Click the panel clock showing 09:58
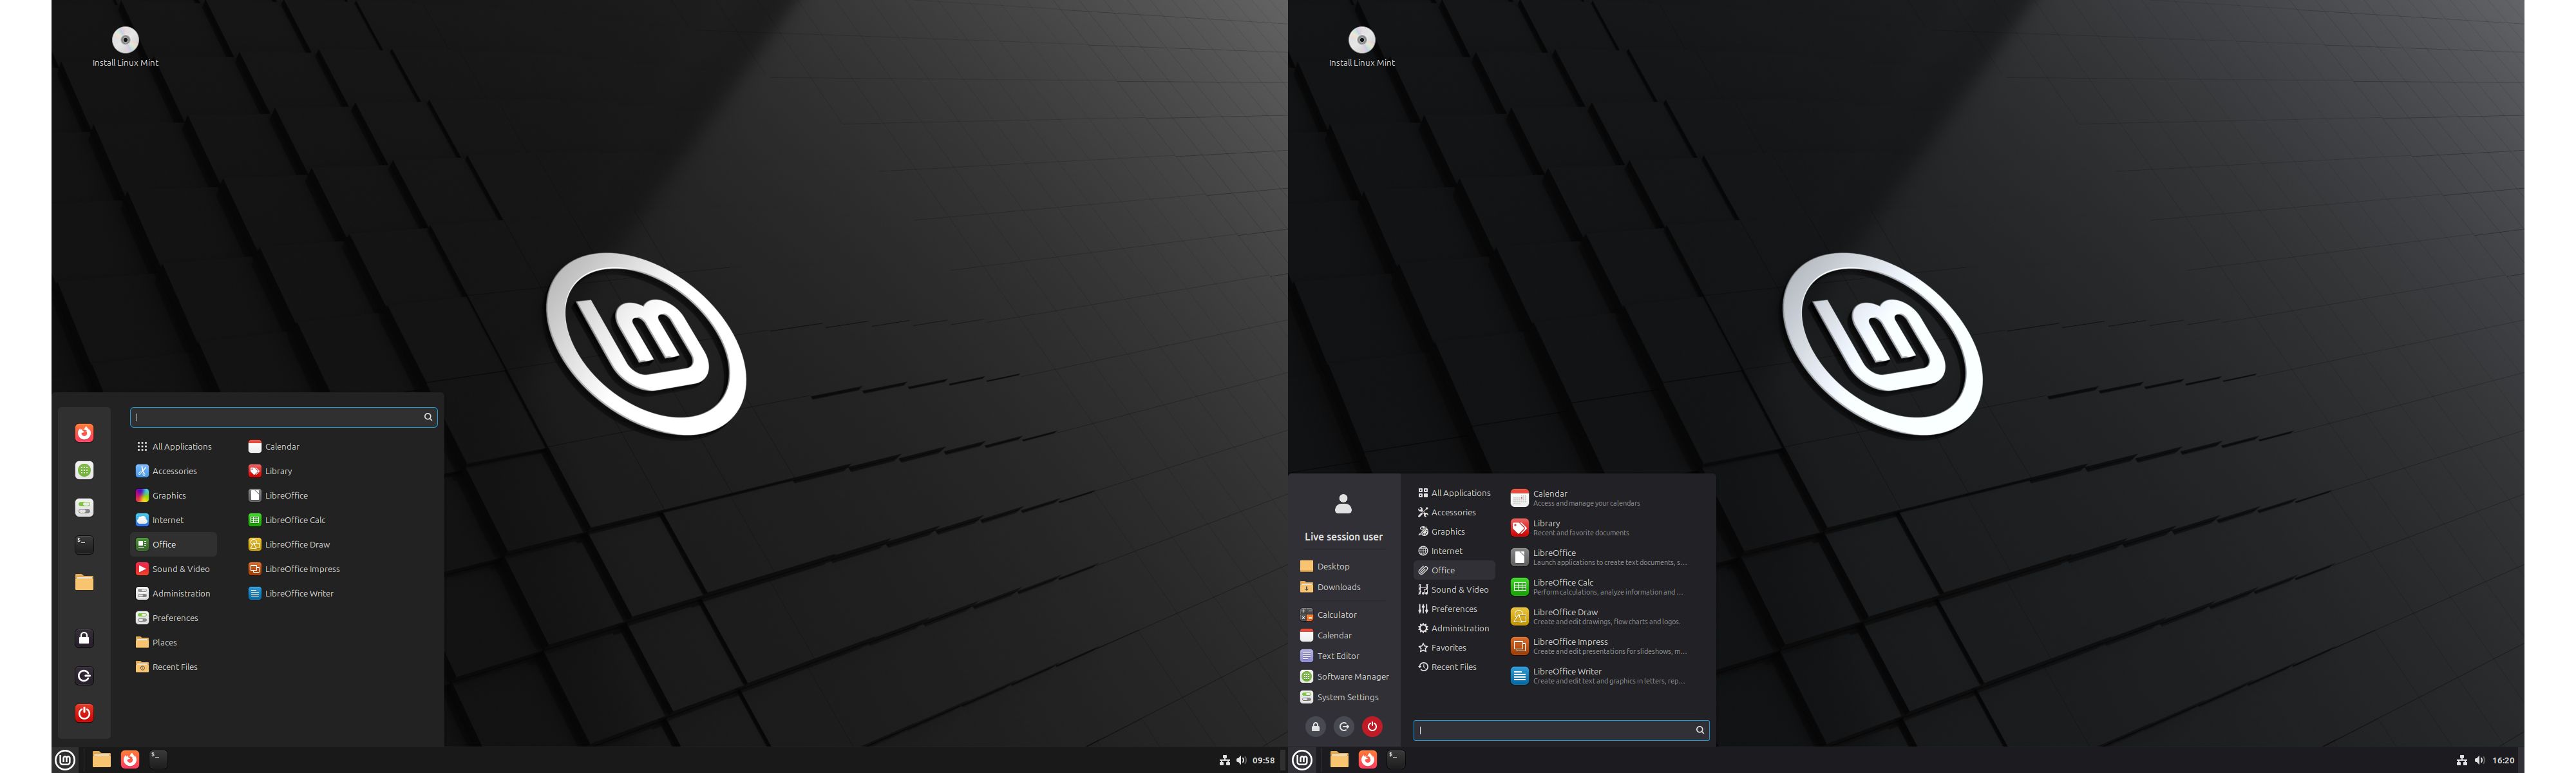Screen dimensions: 2576x773 point(1264,760)
